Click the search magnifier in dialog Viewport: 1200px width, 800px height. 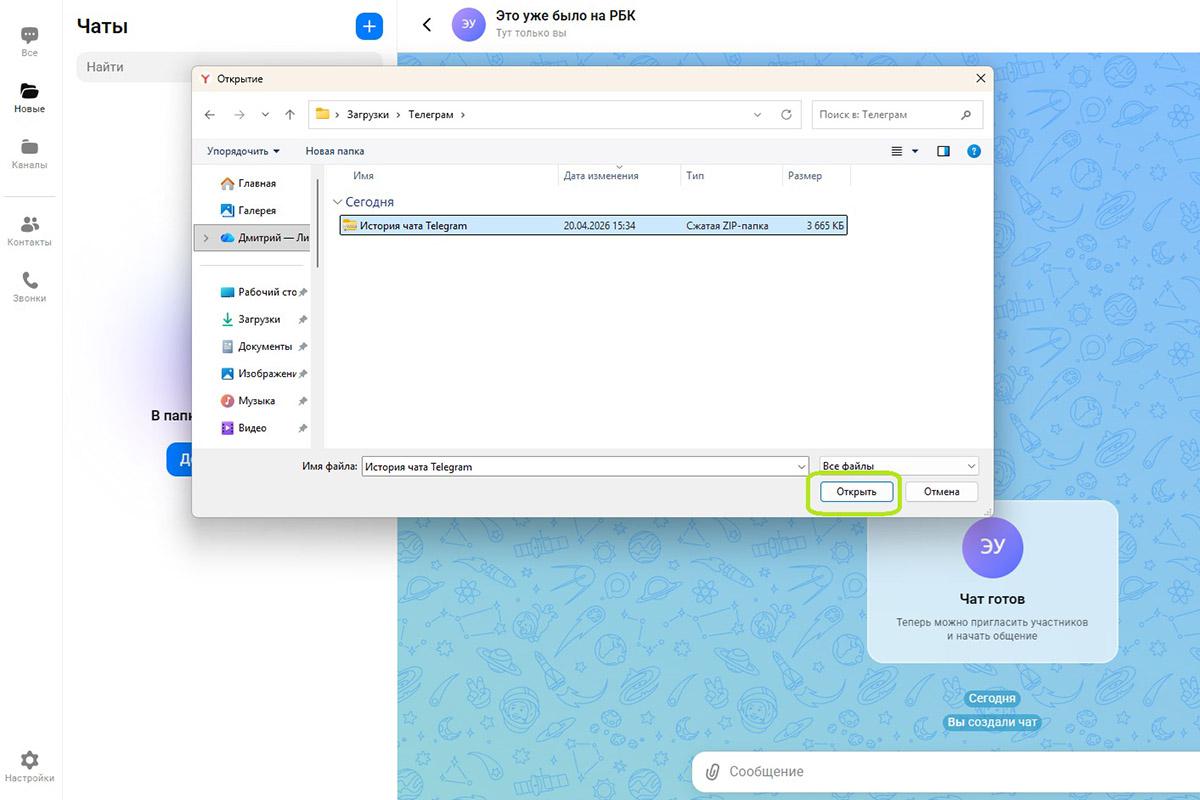[x=966, y=115]
